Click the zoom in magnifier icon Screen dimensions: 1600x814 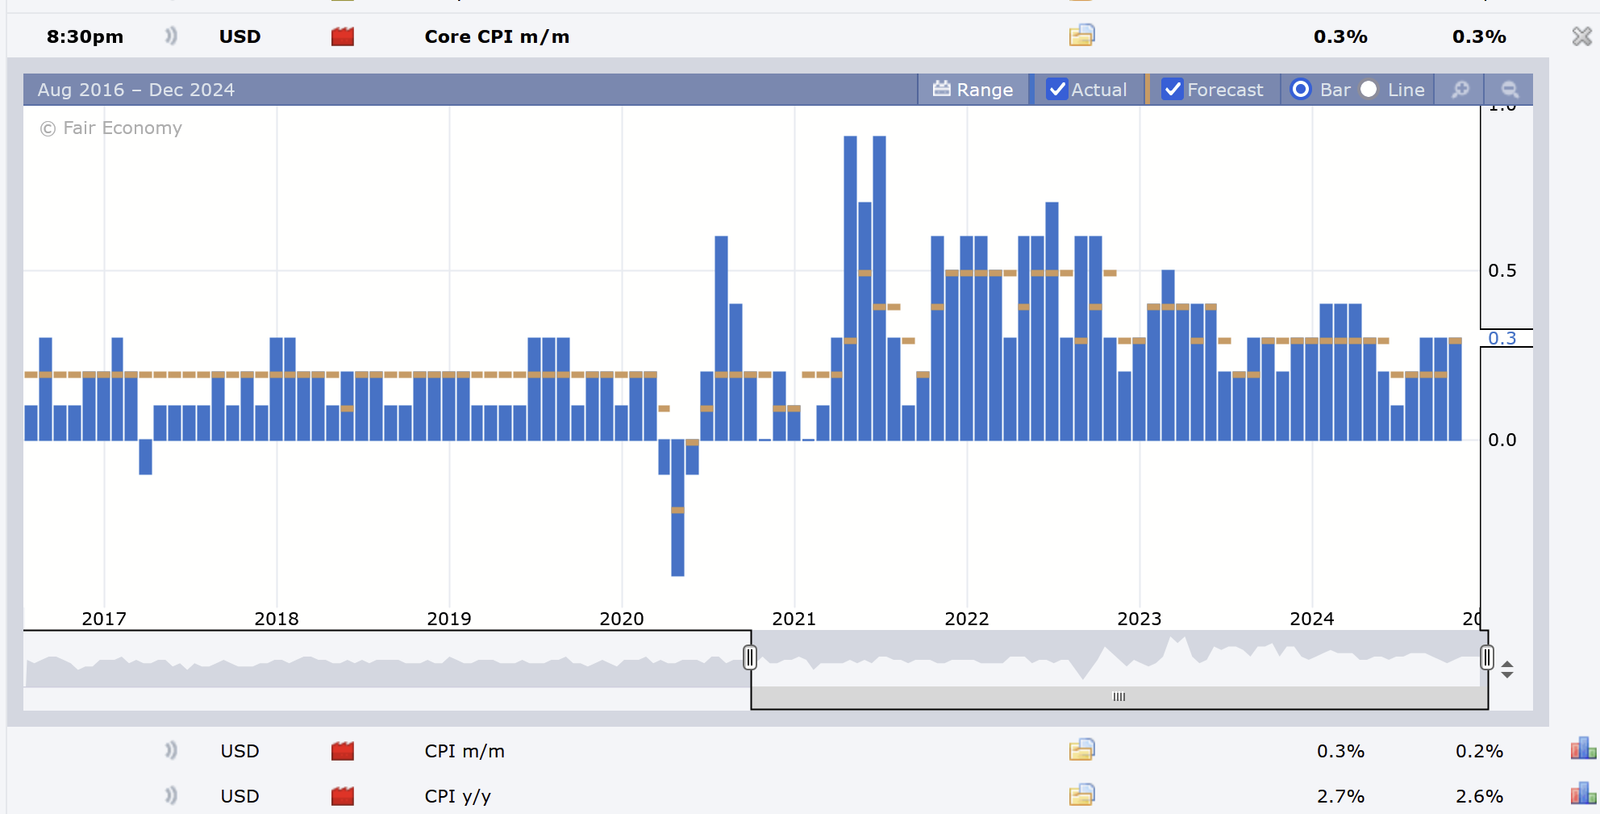click(1460, 90)
